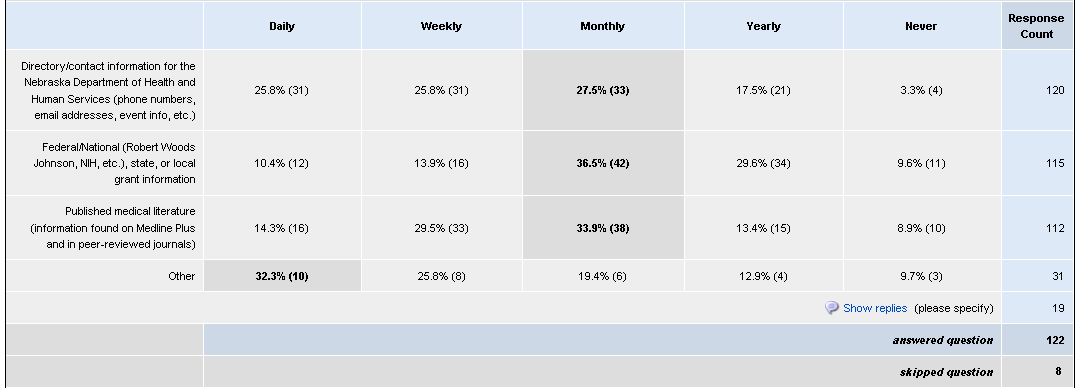
Task: Select the highlighted 36.5% (42) cell
Action: (603, 163)
